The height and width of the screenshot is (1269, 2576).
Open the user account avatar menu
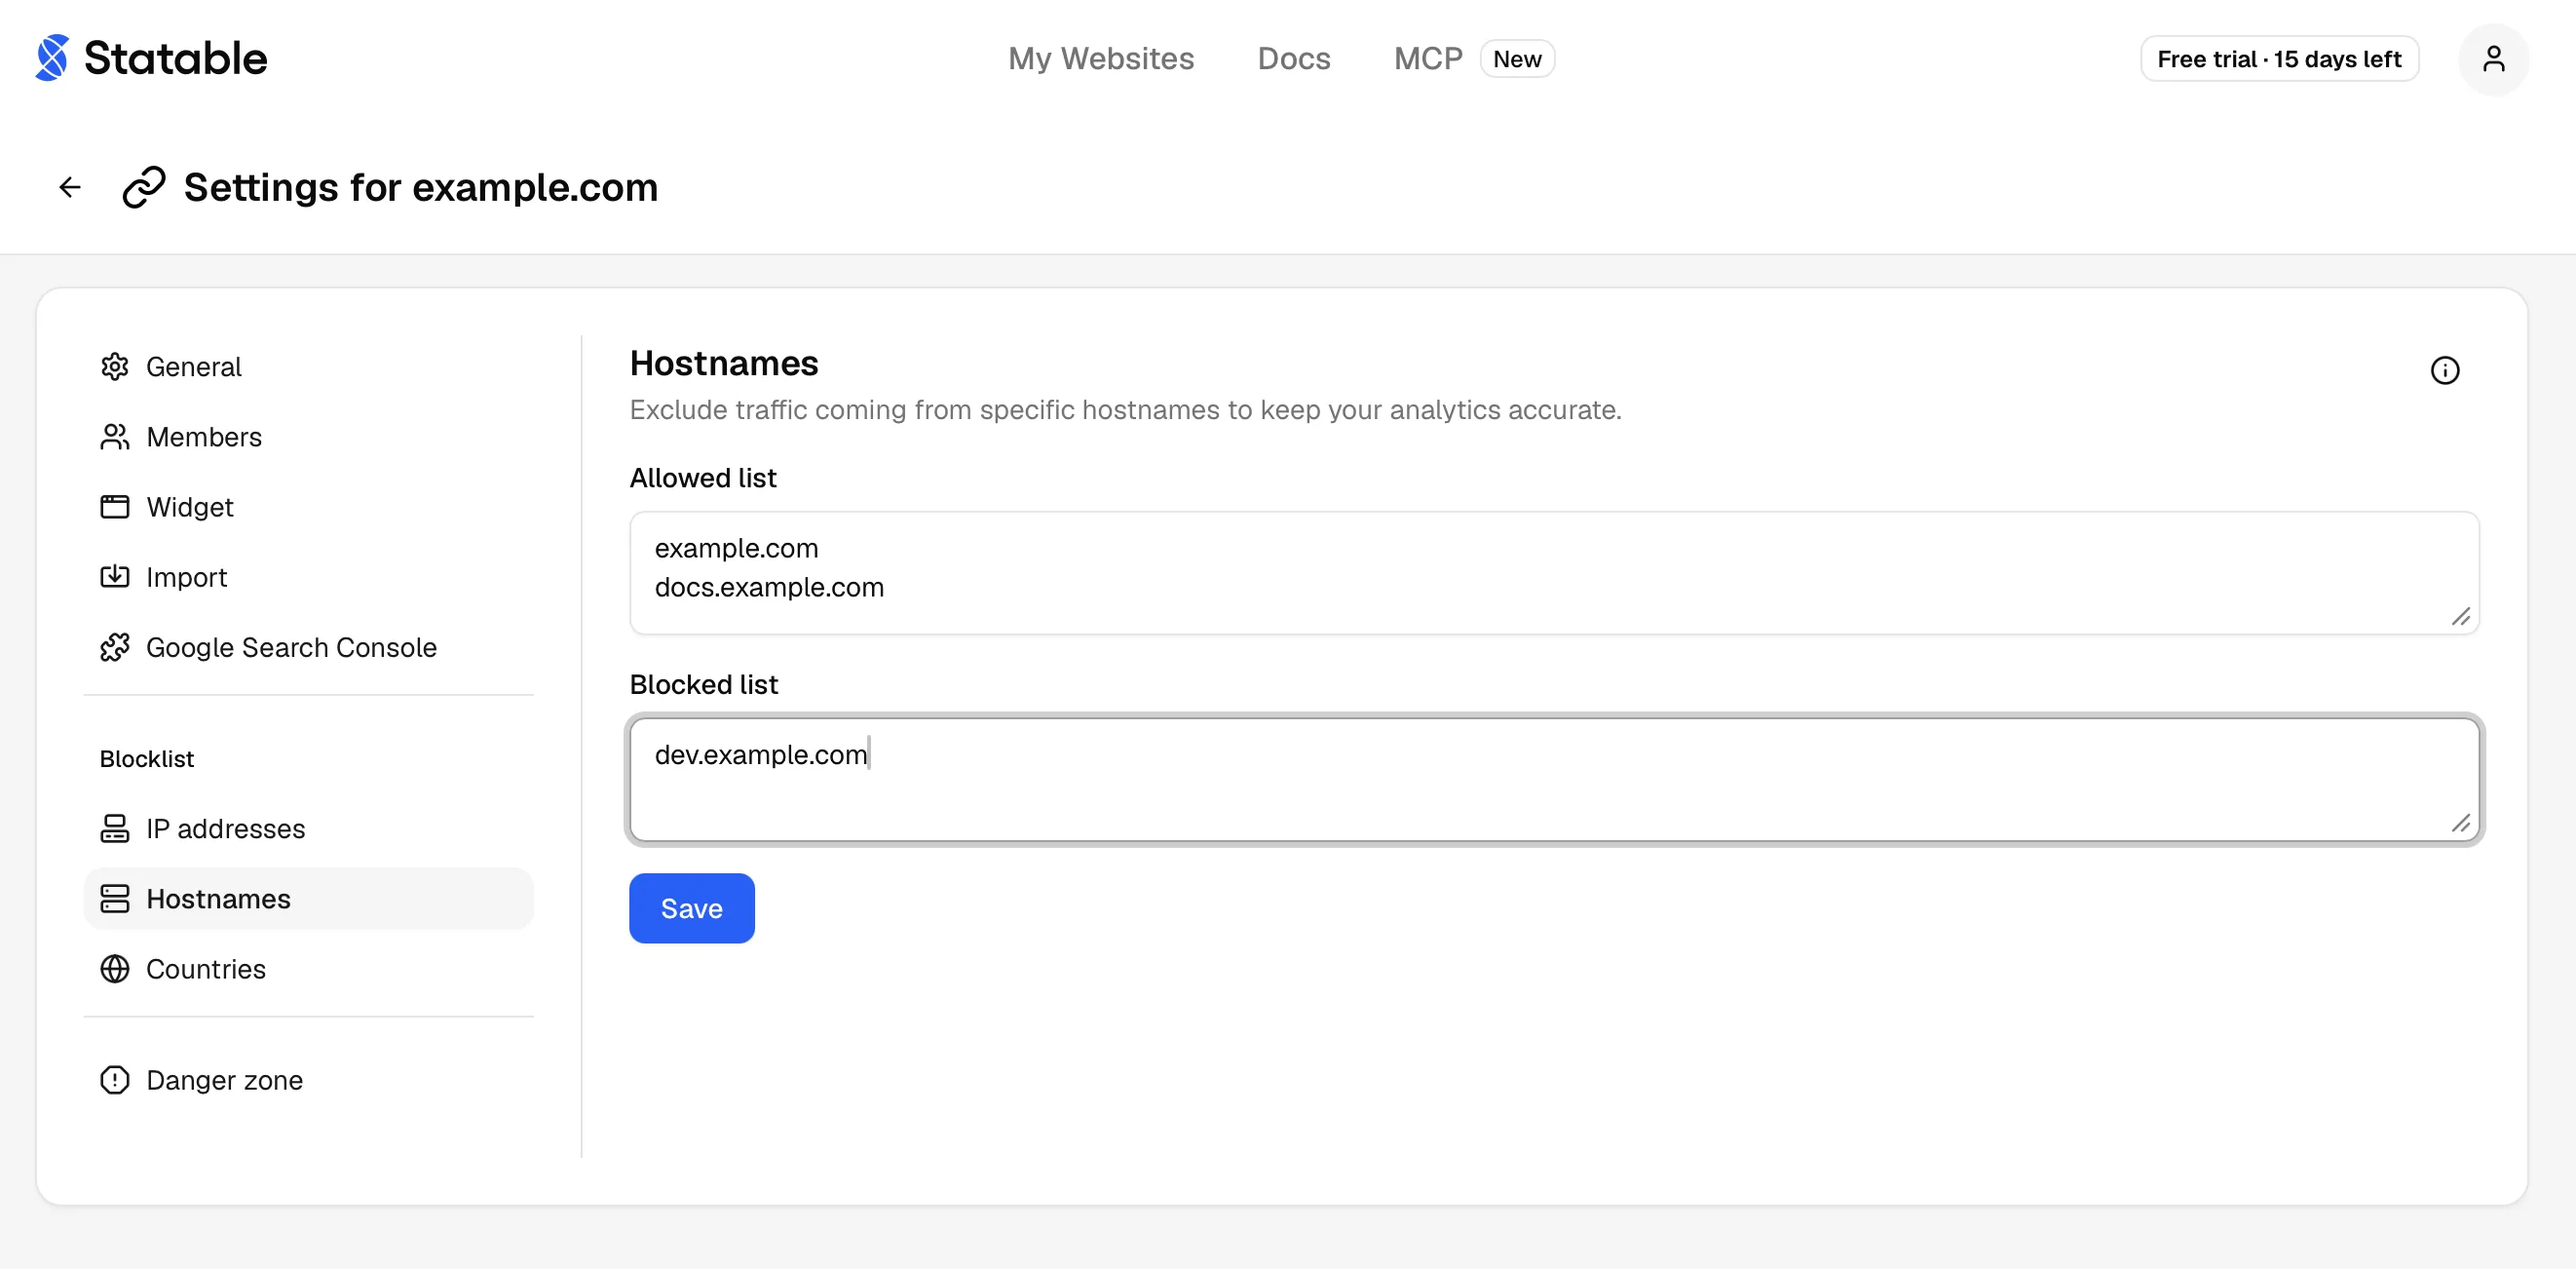pyautogui.click(x=2493, y=59)
